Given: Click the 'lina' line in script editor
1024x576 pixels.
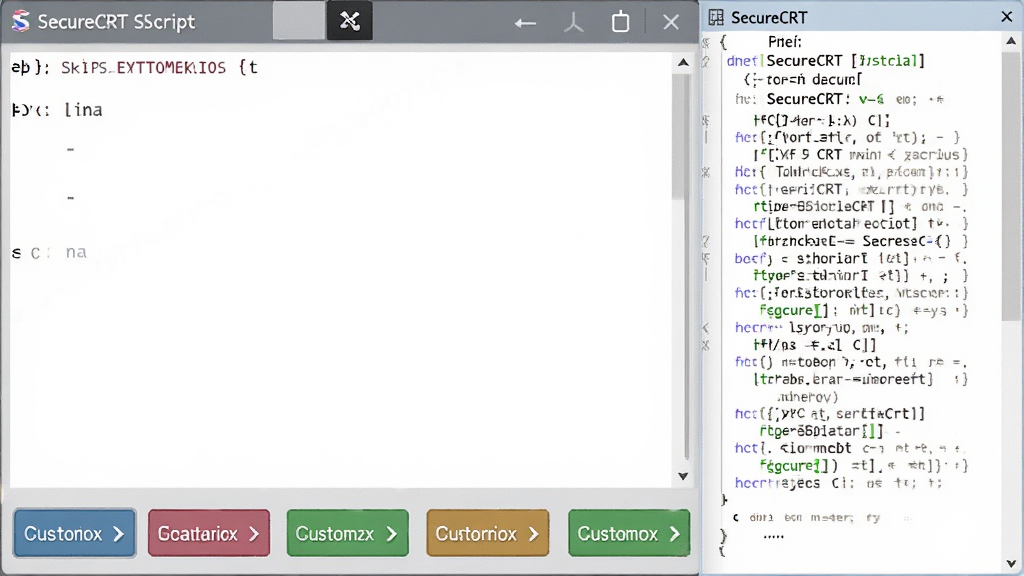Looking at the screenshot, I should pyautogui.click(x=57, y=110).
